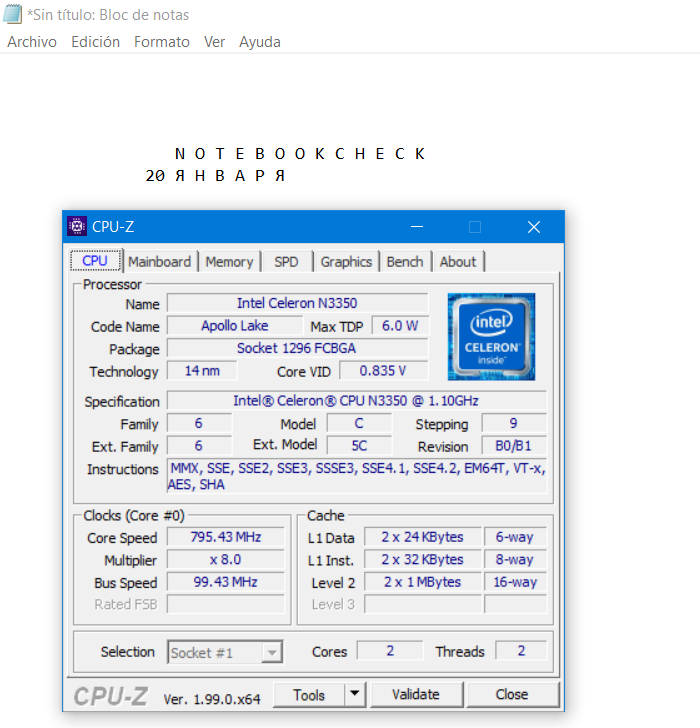
Task: Switch to the Memory tab
Action: [x=229, y=261]
